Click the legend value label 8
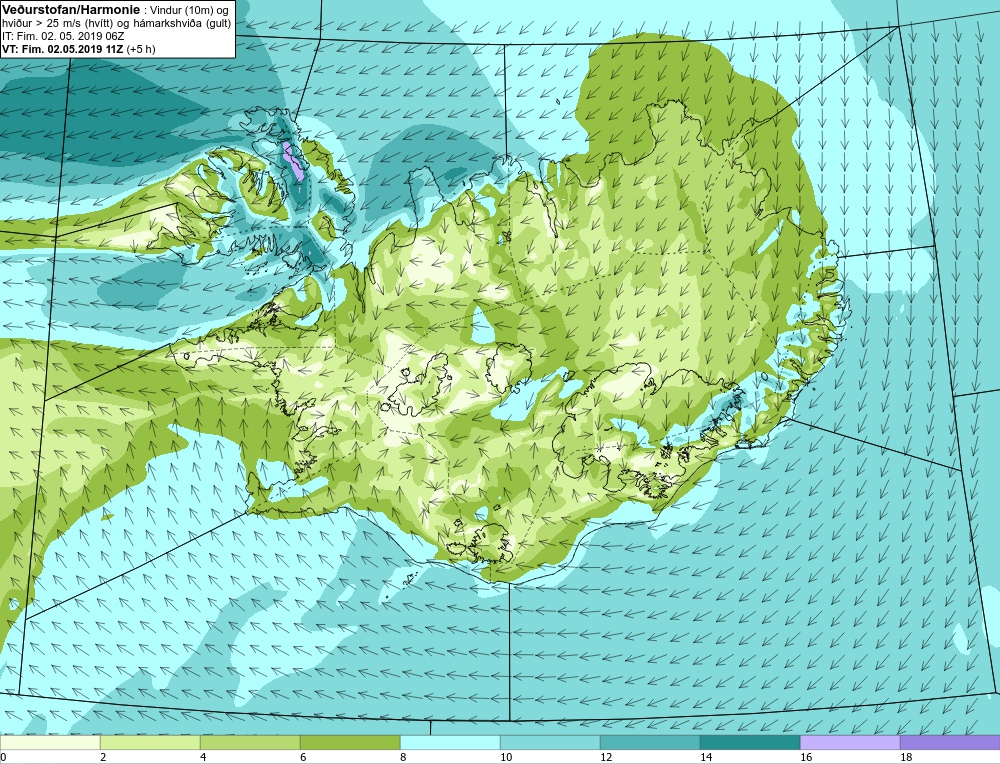This screenshot has height=764, width=1000. (404, 757)
